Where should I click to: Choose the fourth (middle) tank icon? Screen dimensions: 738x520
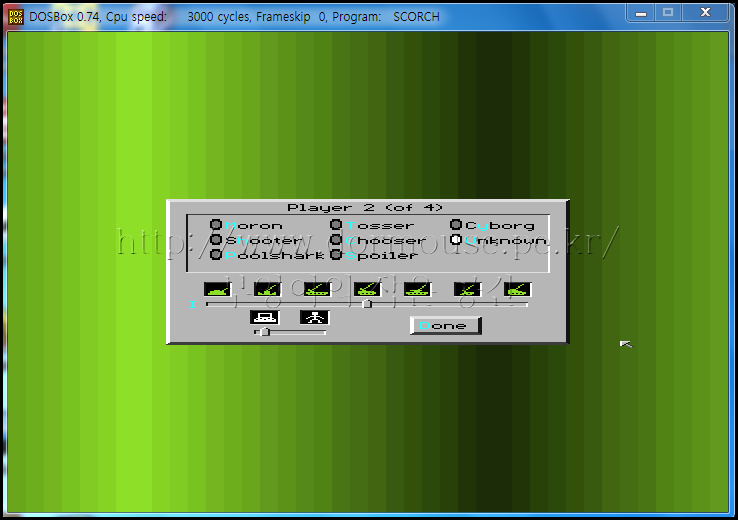[x=367, y=289]
